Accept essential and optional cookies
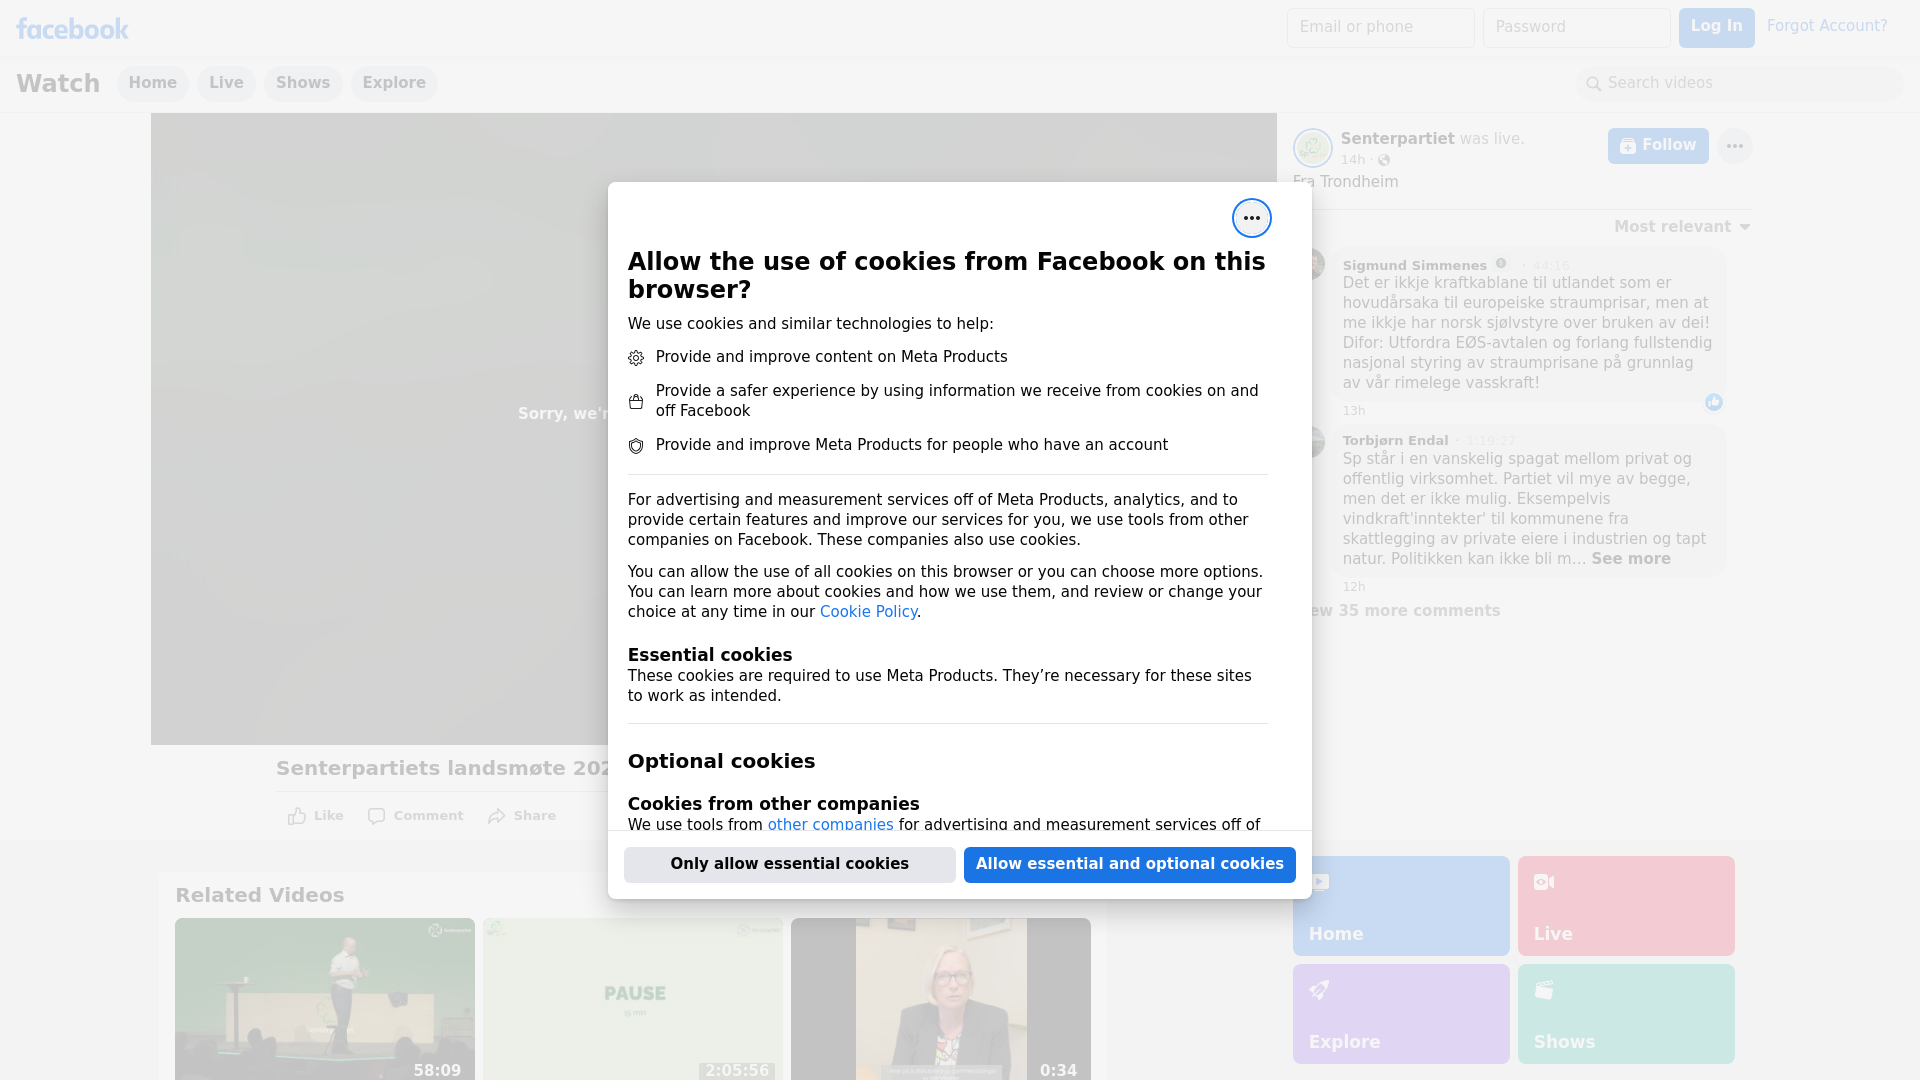This screenshot has height=1080, width=1920. tap(1129, 864)
